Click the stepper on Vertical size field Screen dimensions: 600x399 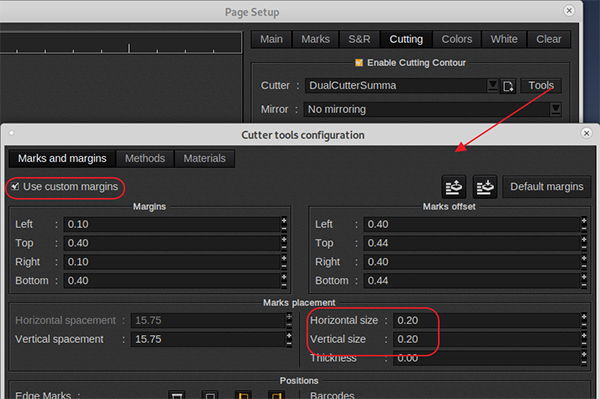tap(584, 339)
